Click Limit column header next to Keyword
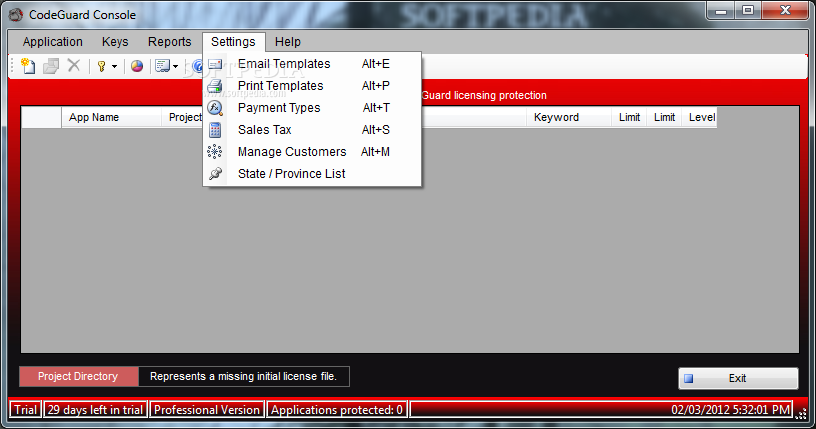Viewport: 816px width, 429px height. pos(629,117)
